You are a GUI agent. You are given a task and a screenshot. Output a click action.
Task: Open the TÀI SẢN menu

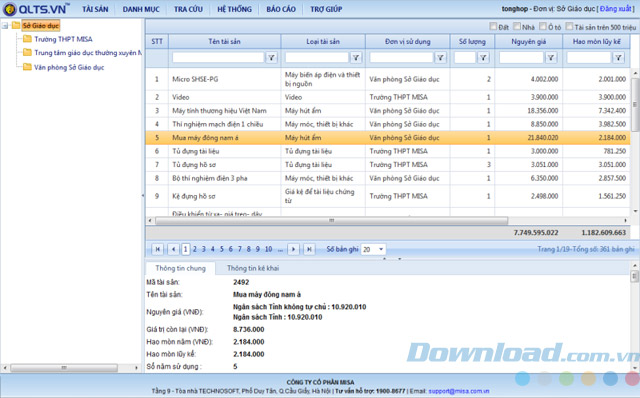95,9
